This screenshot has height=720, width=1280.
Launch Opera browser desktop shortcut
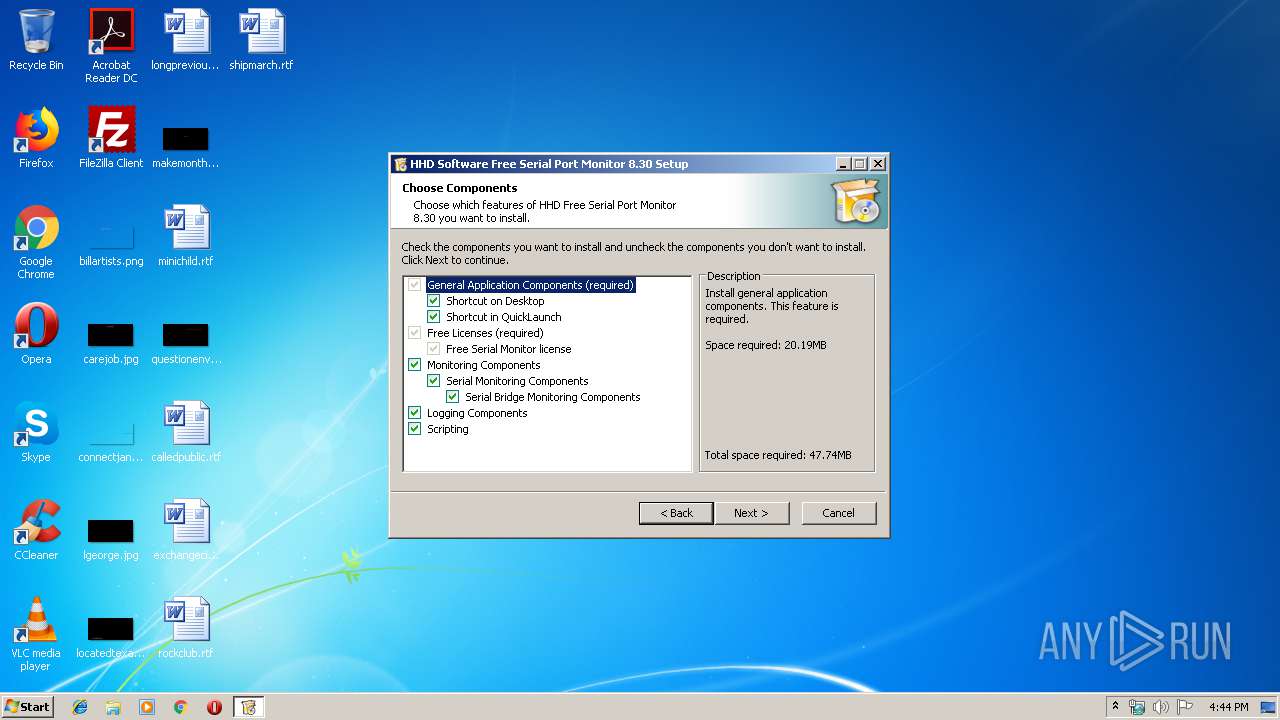pyautogui.click(x=36, y=334)
